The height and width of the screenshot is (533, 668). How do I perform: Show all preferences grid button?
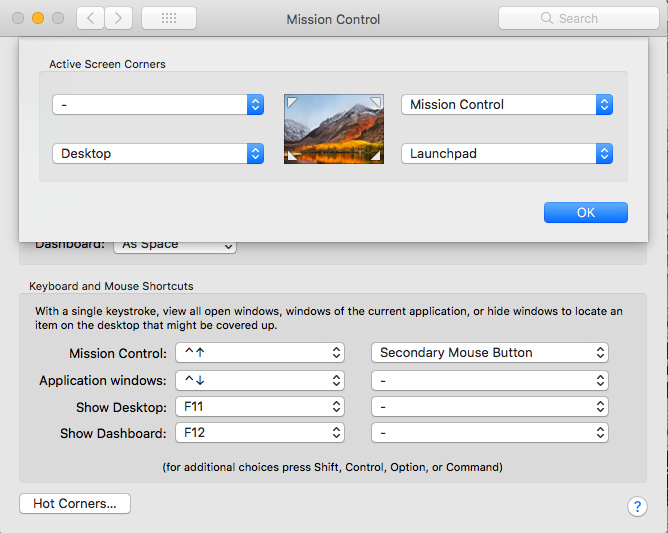tap(169, 18)
